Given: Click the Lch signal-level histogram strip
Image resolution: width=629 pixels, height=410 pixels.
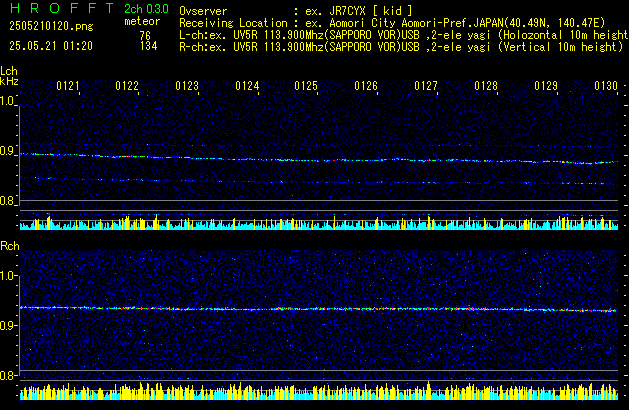Looking at the screenshot, I should 319,221.
